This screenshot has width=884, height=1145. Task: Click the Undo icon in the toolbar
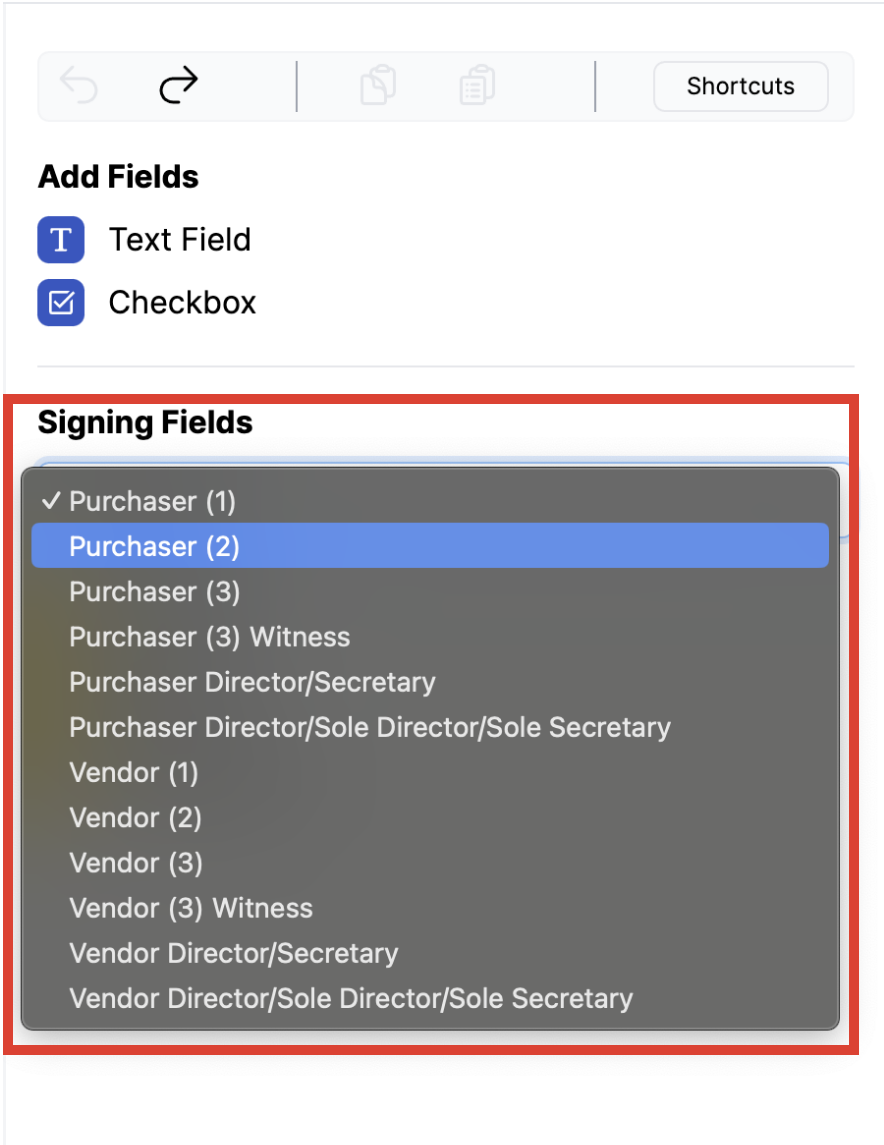pyautogui.click(x=78, y=86)
